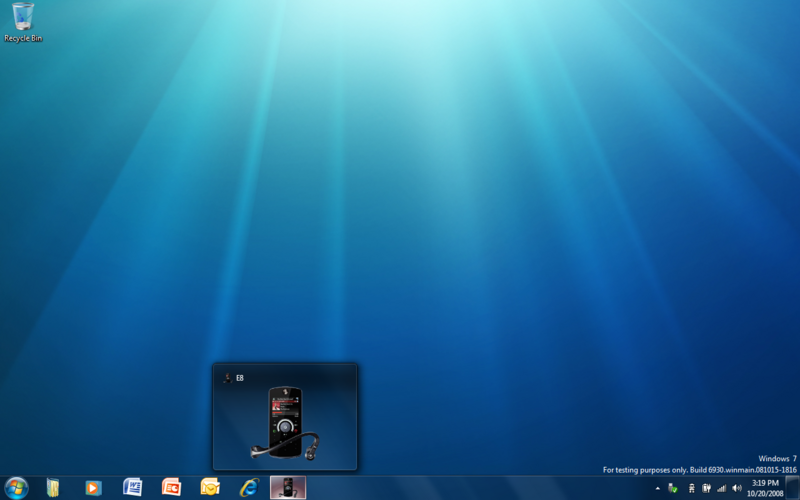
Task: Click the E8 device taskbar button
Action: click(288, 487)
